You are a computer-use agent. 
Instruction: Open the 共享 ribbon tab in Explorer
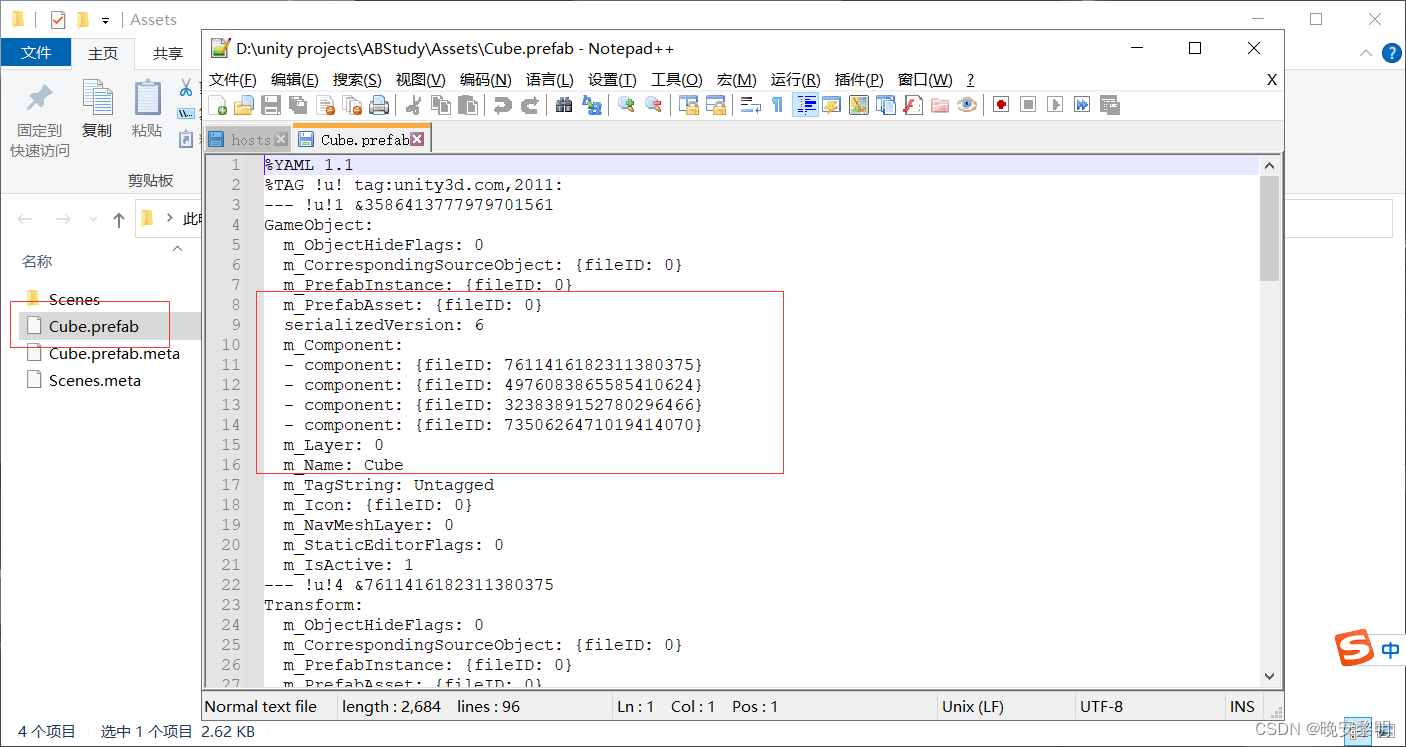point(168,53)
